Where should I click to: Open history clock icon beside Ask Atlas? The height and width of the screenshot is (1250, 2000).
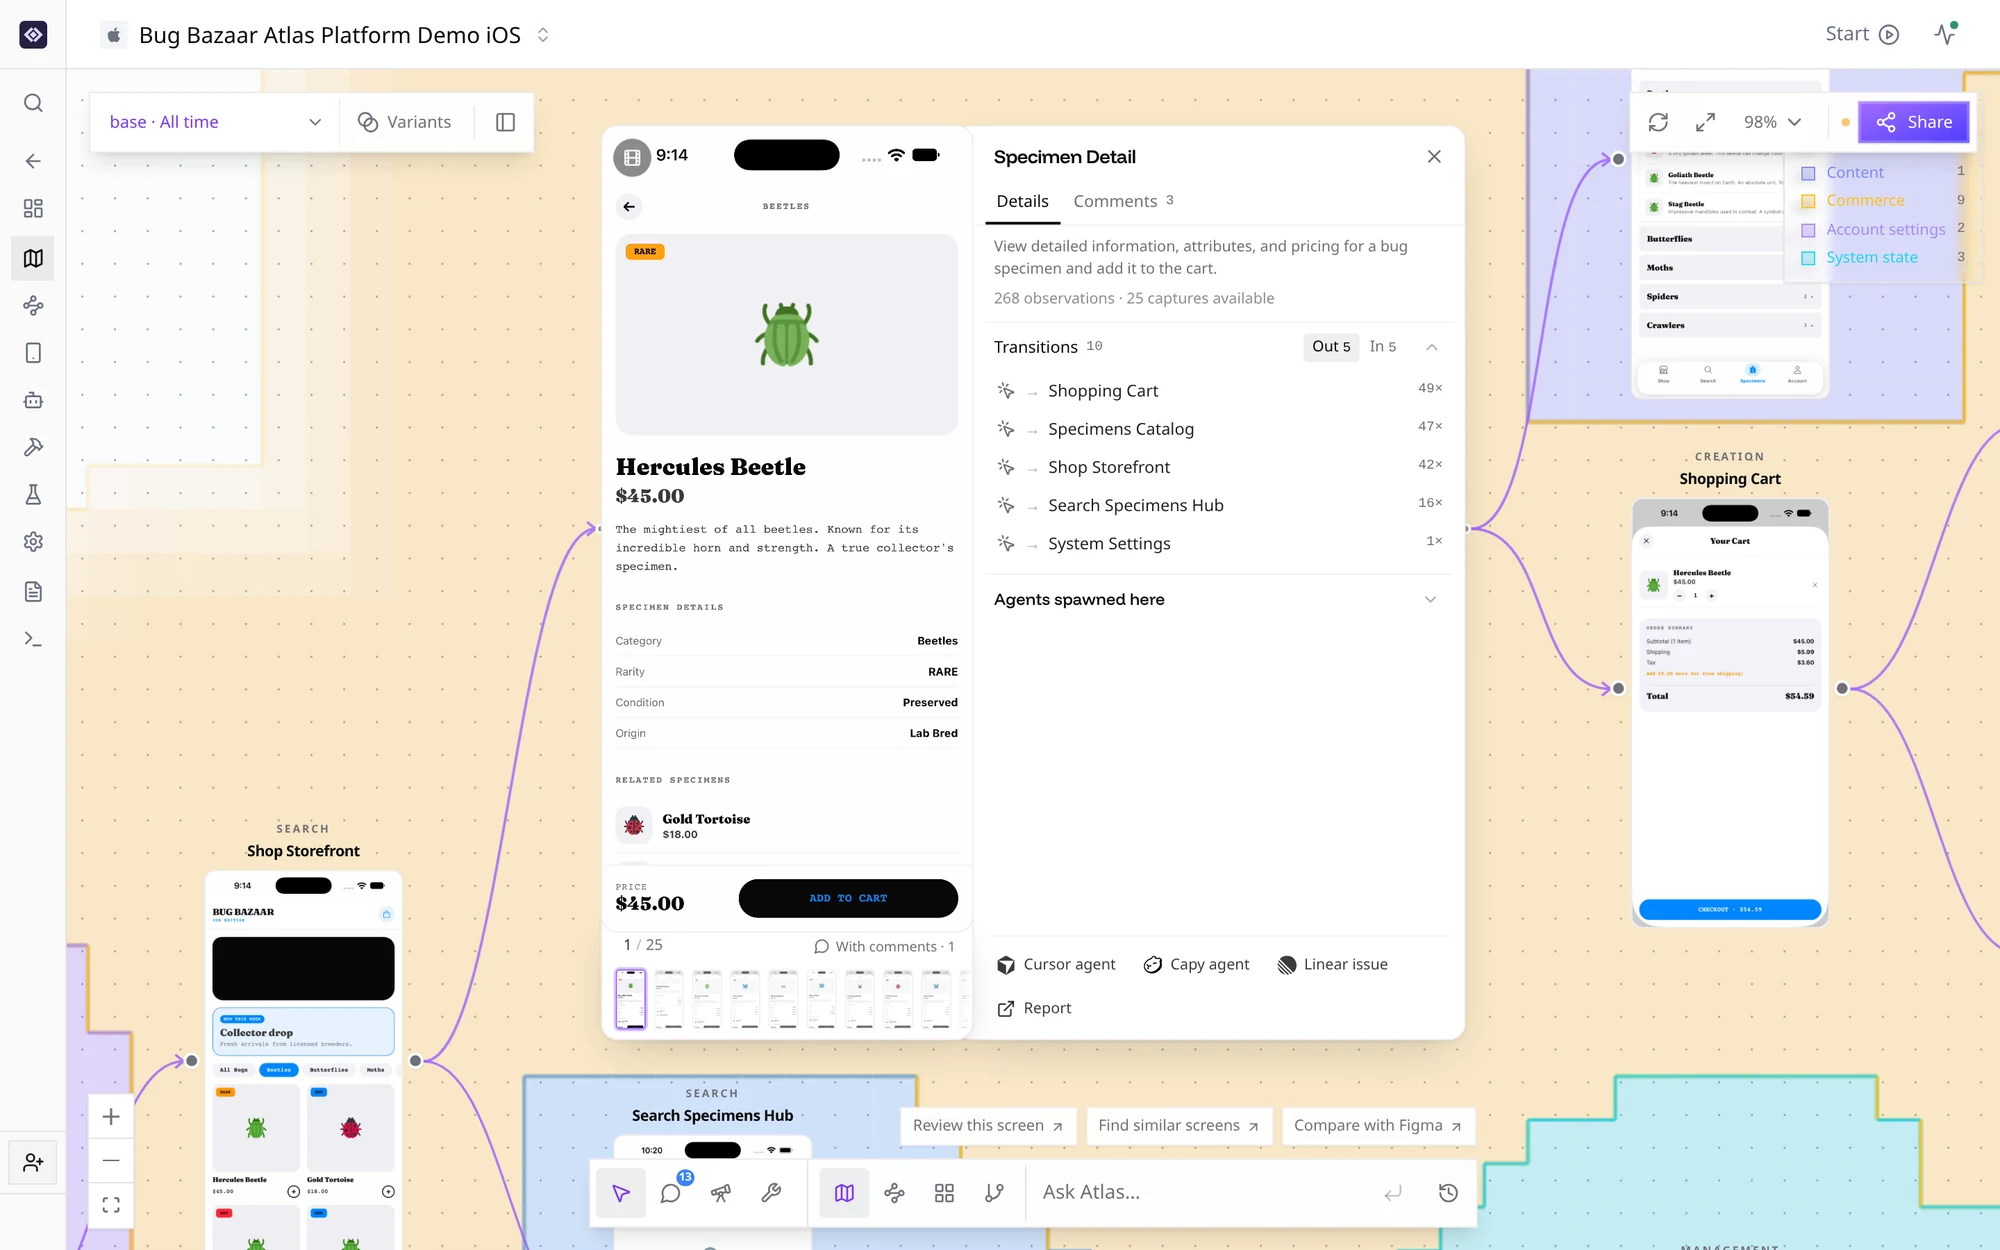tap(1448, 1192)
